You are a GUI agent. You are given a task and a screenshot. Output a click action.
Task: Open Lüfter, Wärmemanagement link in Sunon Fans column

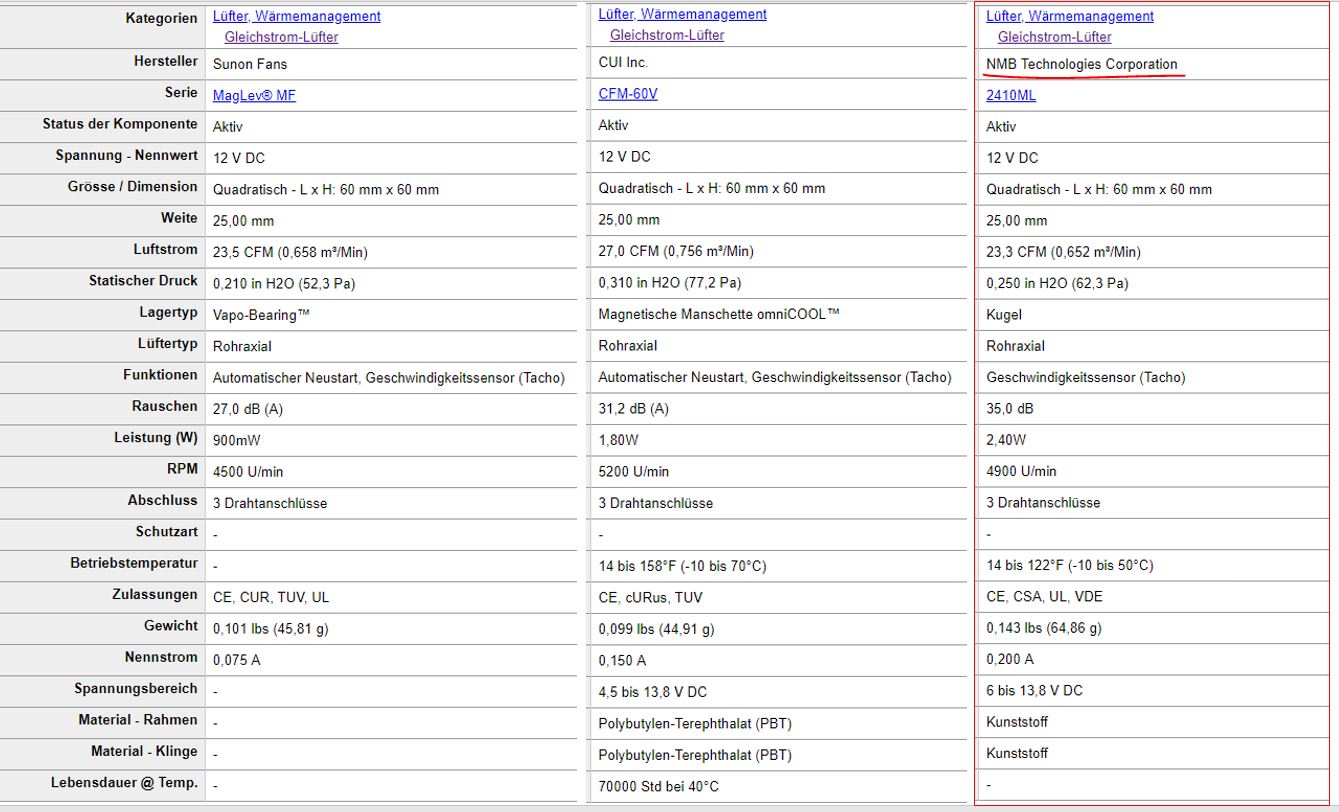(296, 16)
